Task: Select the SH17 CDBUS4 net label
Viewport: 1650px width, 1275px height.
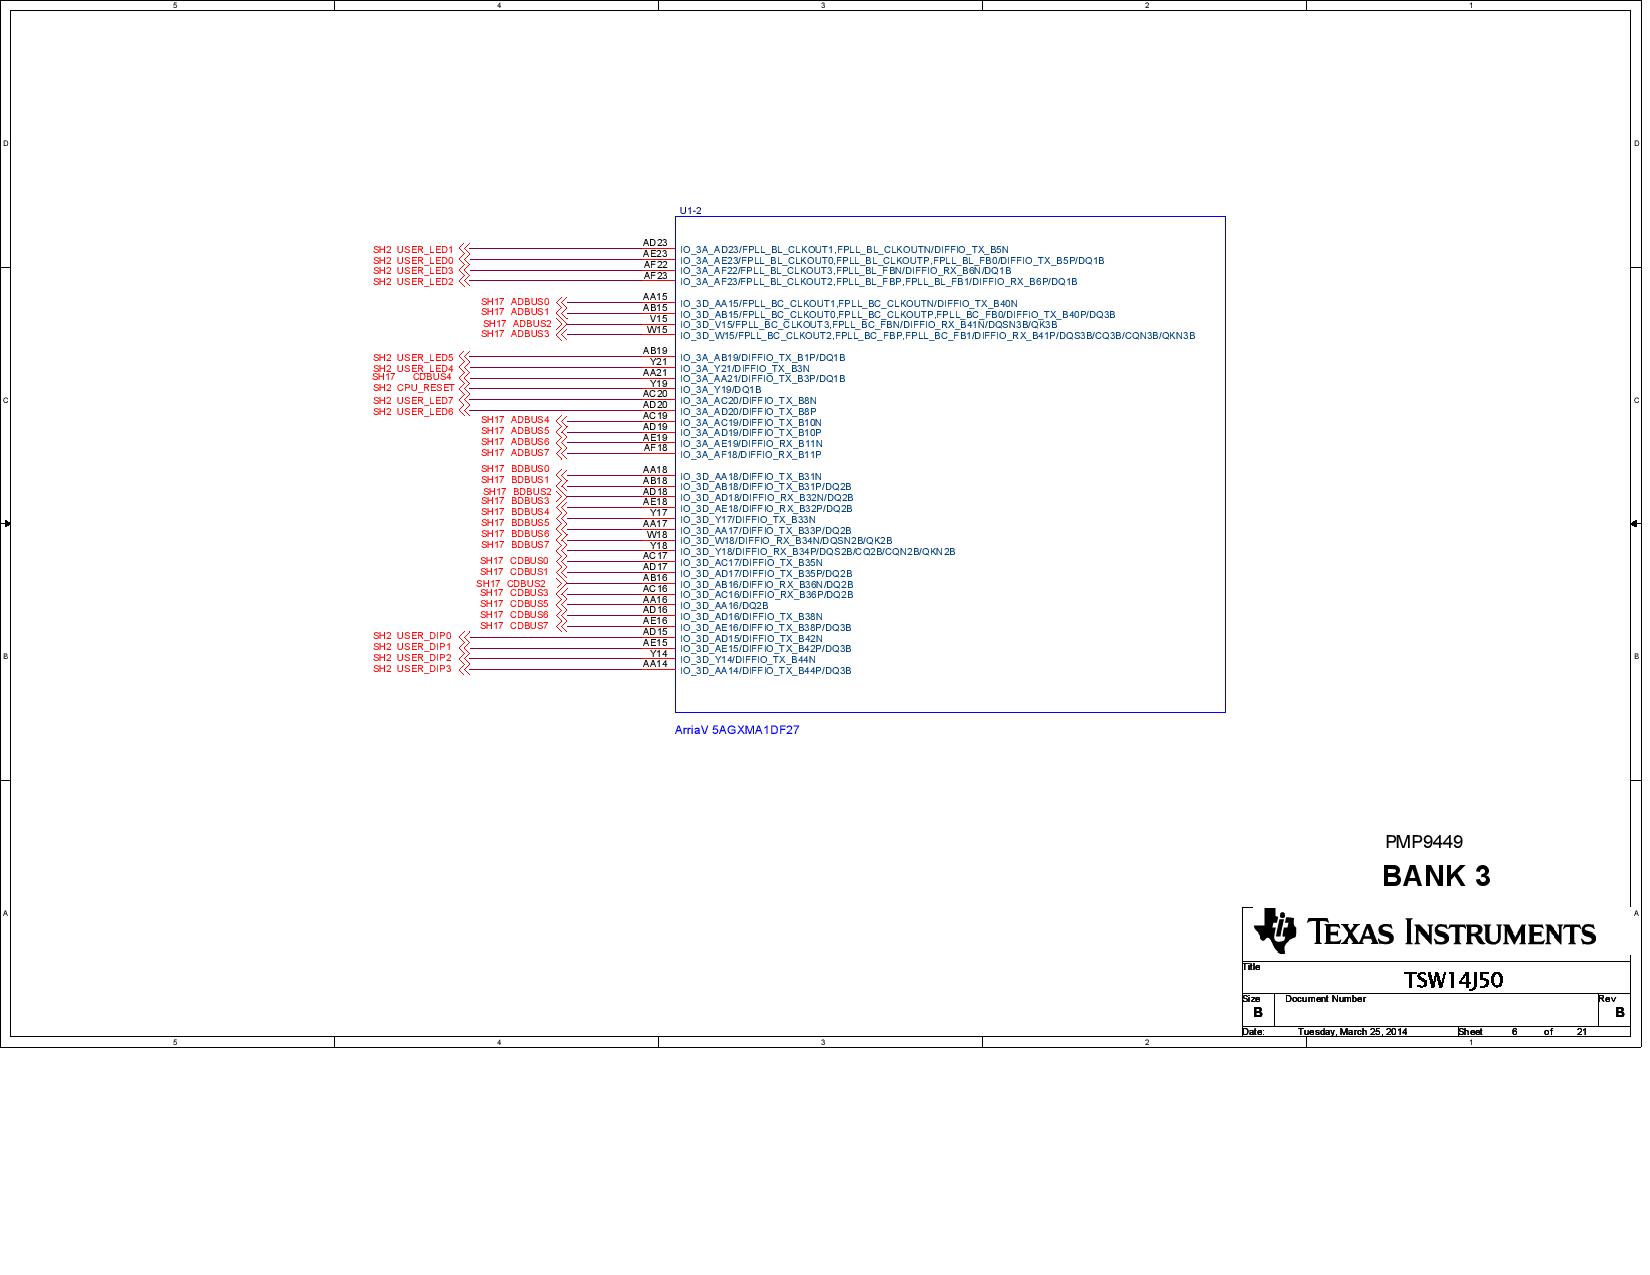Action: [x=413, y=378]
